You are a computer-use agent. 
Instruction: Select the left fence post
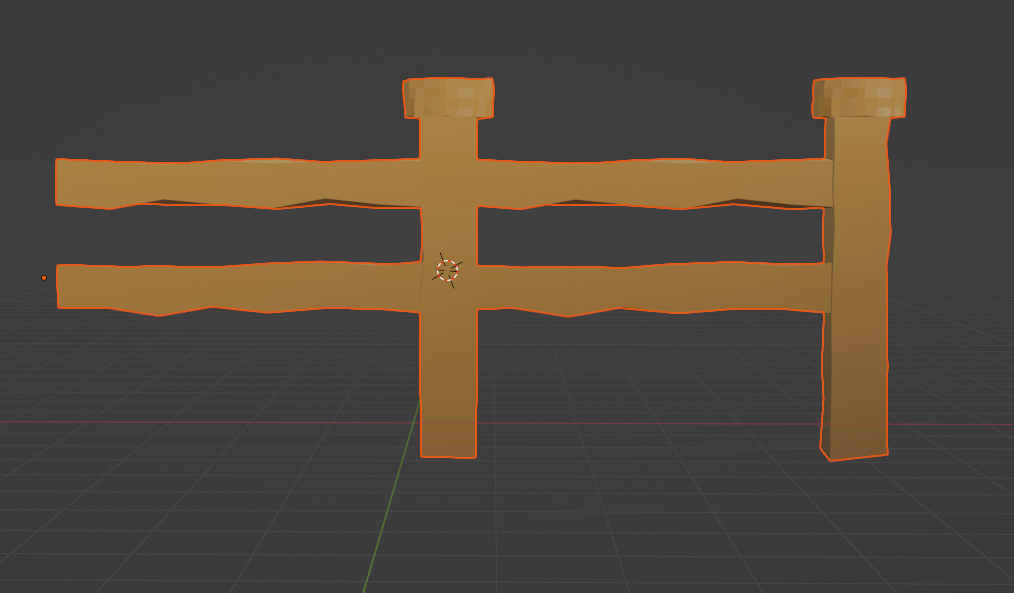point(449,380)
